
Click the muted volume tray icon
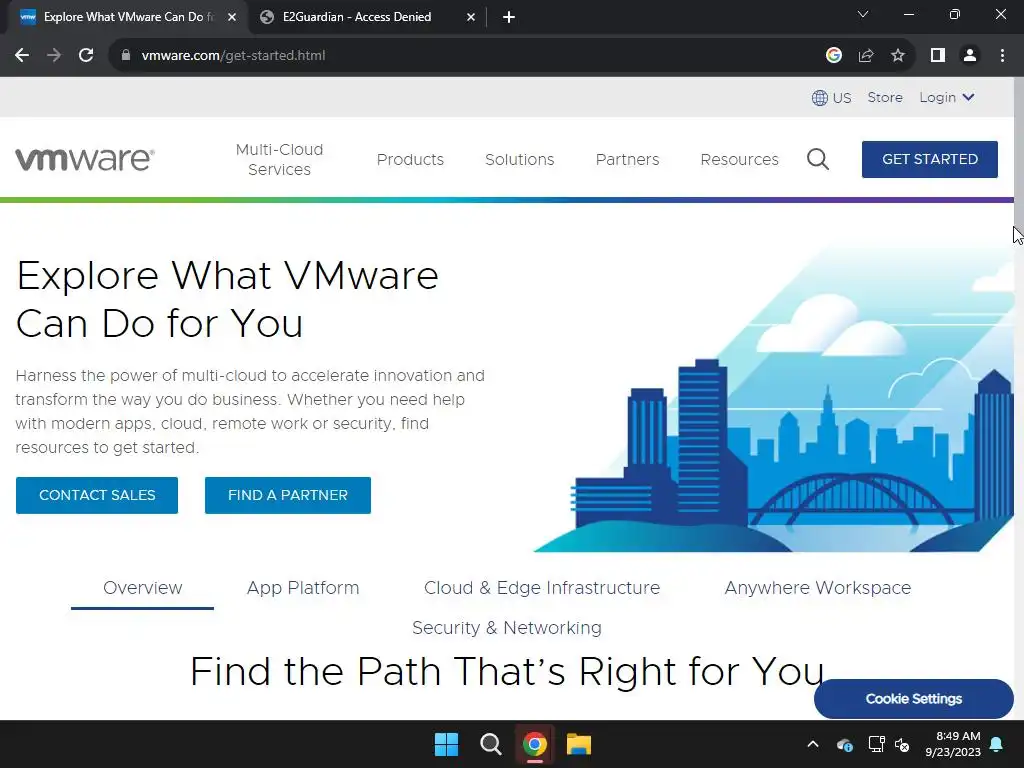tap(903, 744)
